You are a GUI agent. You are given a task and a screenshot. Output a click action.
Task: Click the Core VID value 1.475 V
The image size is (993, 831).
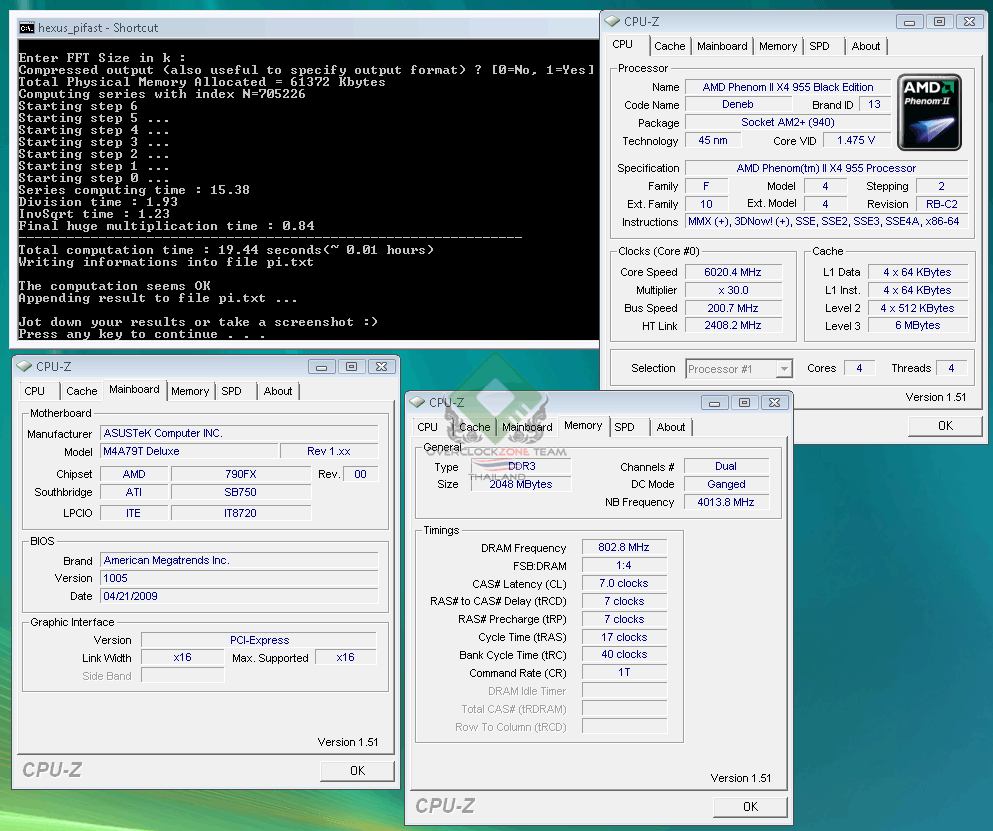[856, 141]
